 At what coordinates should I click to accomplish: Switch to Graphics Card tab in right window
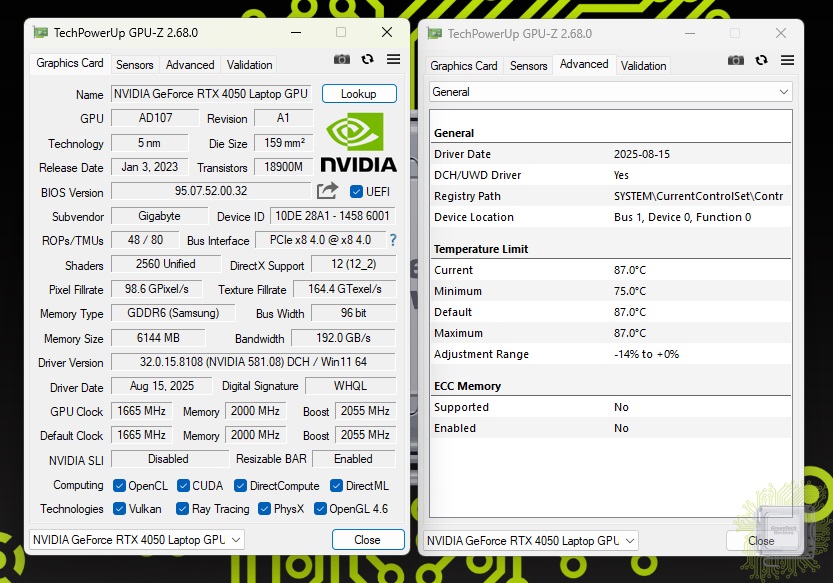click(x=464, y=66)
